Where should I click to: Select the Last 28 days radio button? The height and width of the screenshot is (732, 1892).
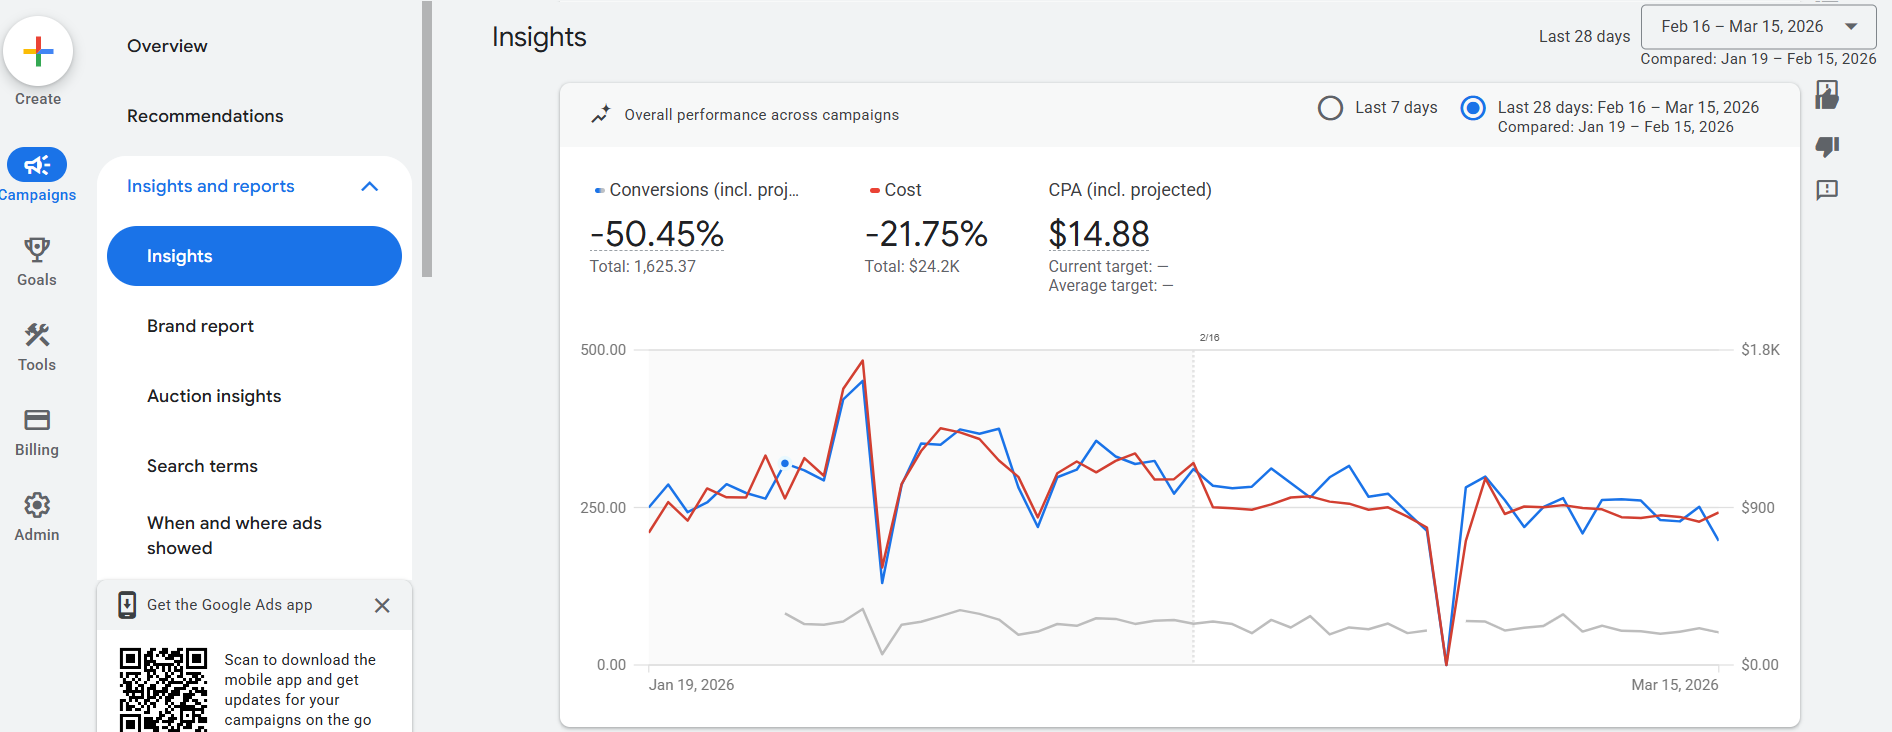tap(1473, 108)
